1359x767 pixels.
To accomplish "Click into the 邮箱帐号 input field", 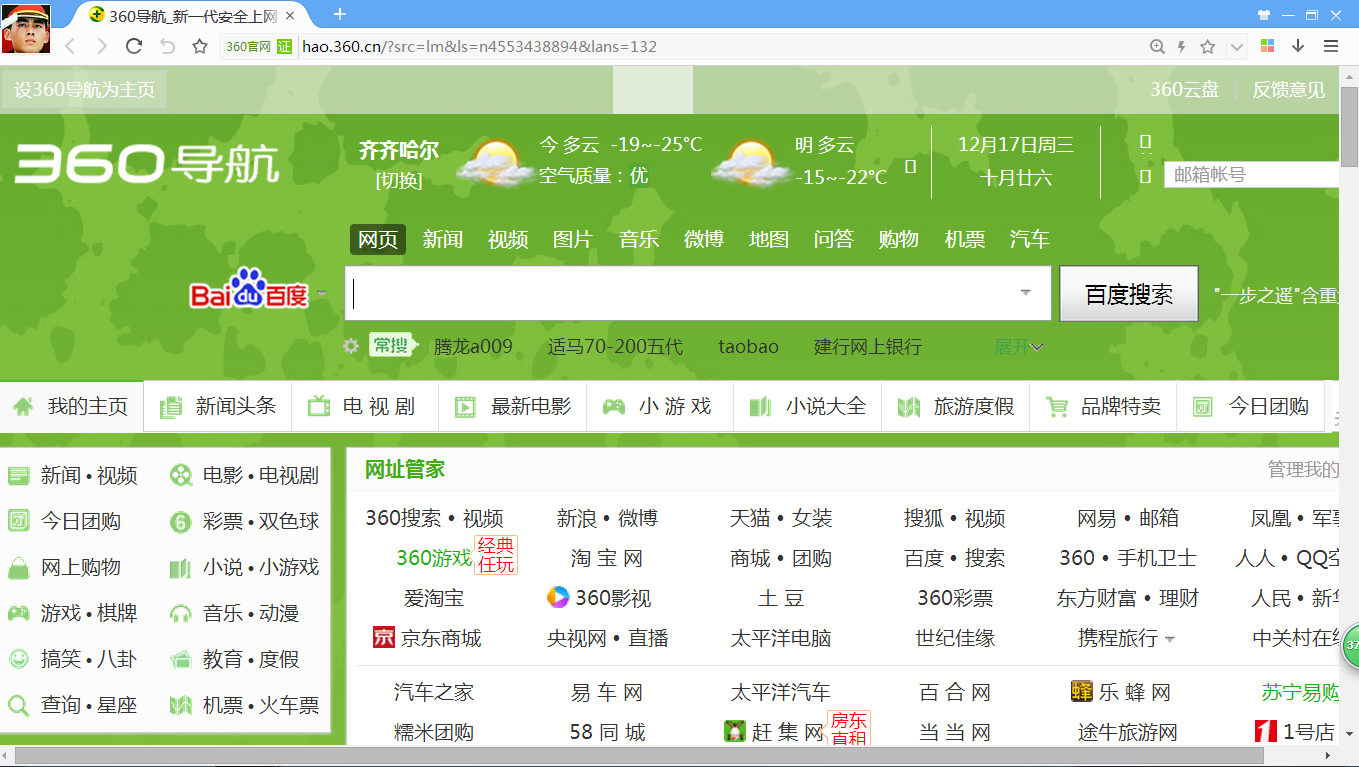I will [1250, 174].
